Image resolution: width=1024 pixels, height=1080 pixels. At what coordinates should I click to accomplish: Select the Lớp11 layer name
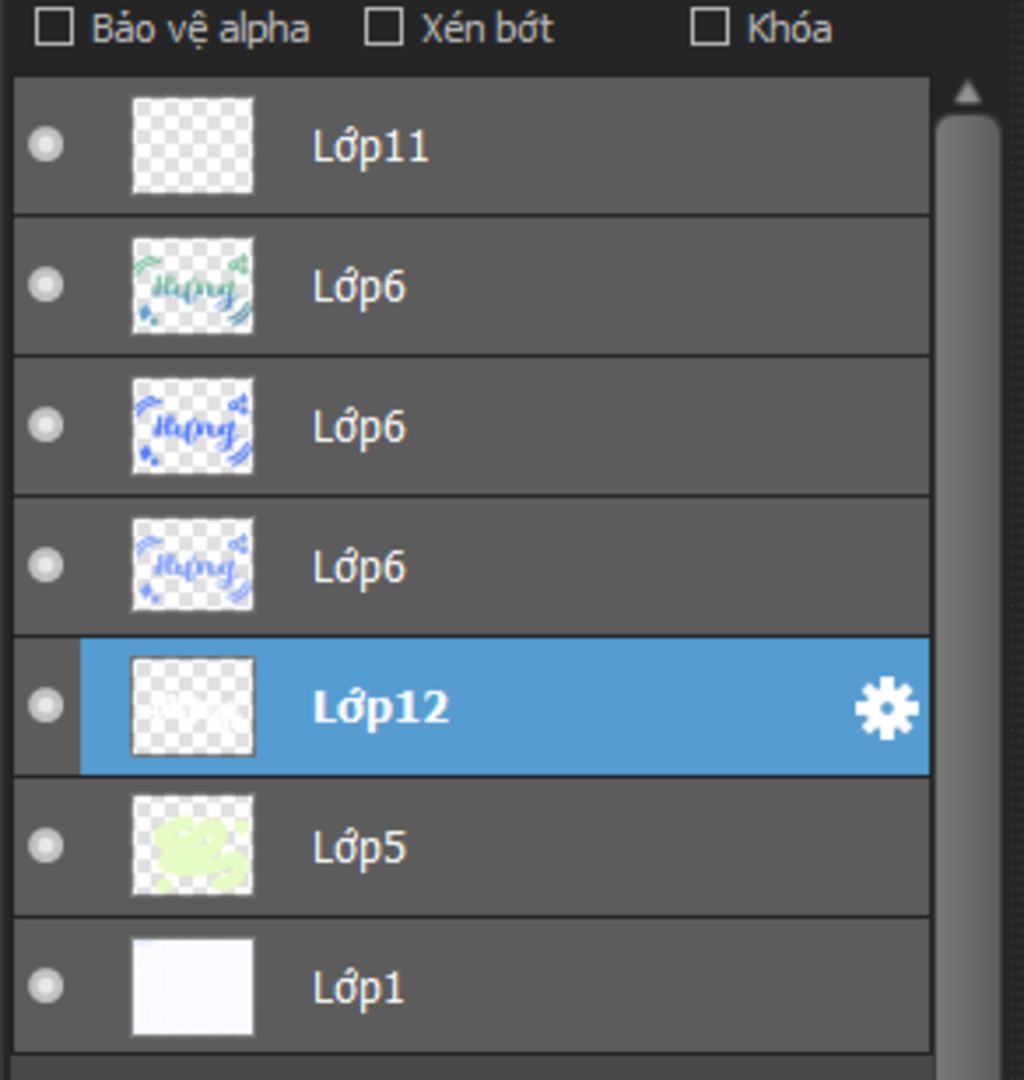pos(370,147)
